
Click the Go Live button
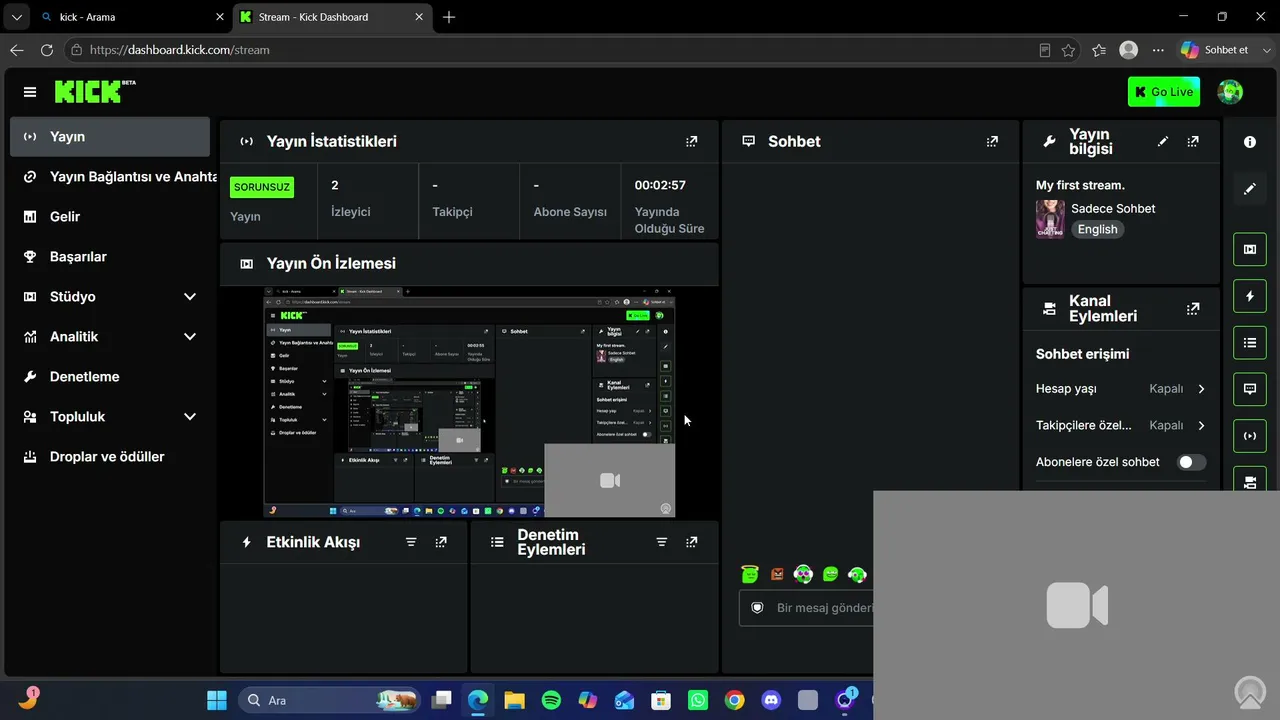[x=1164, y=92]
